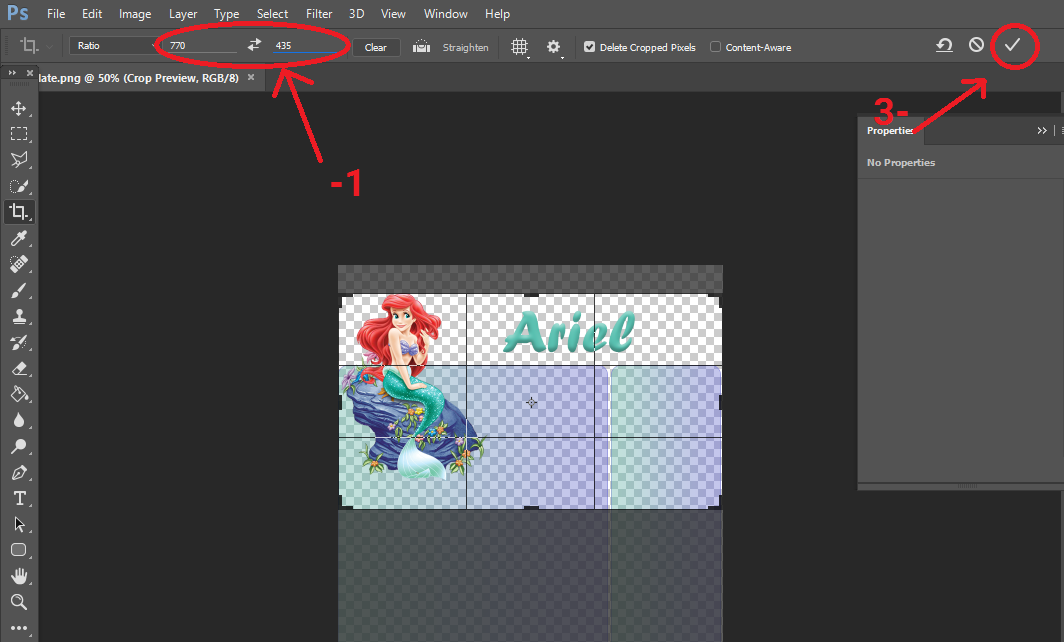Select the Move tool
Viewport: 1064px width, 642px height.
(x=18, y=108)
